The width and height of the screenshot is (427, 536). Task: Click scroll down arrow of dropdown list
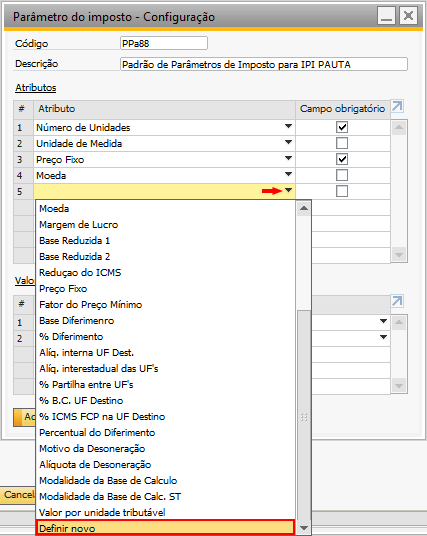(304, 528)
